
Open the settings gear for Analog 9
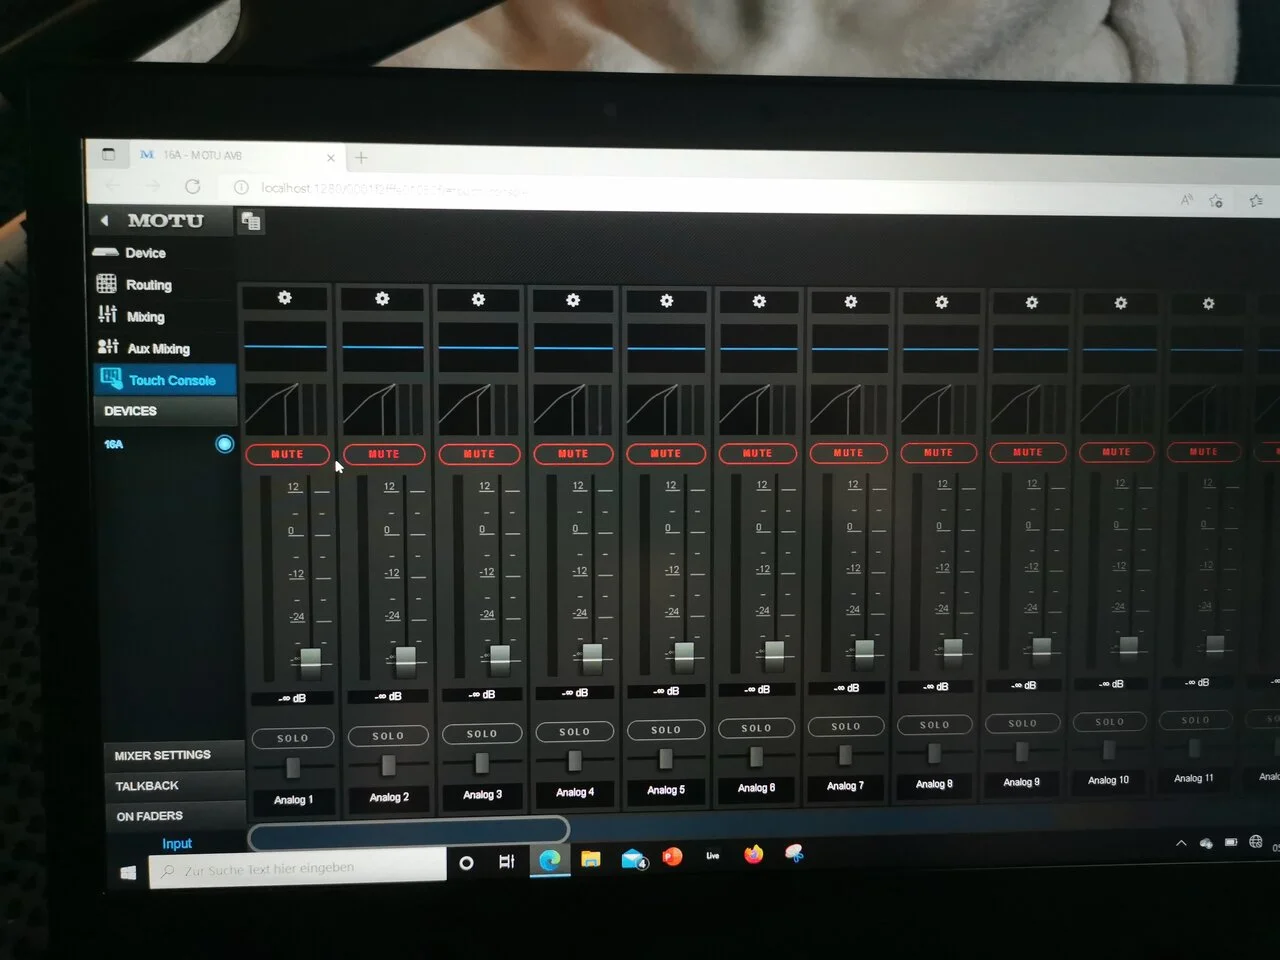point(1032,302)
